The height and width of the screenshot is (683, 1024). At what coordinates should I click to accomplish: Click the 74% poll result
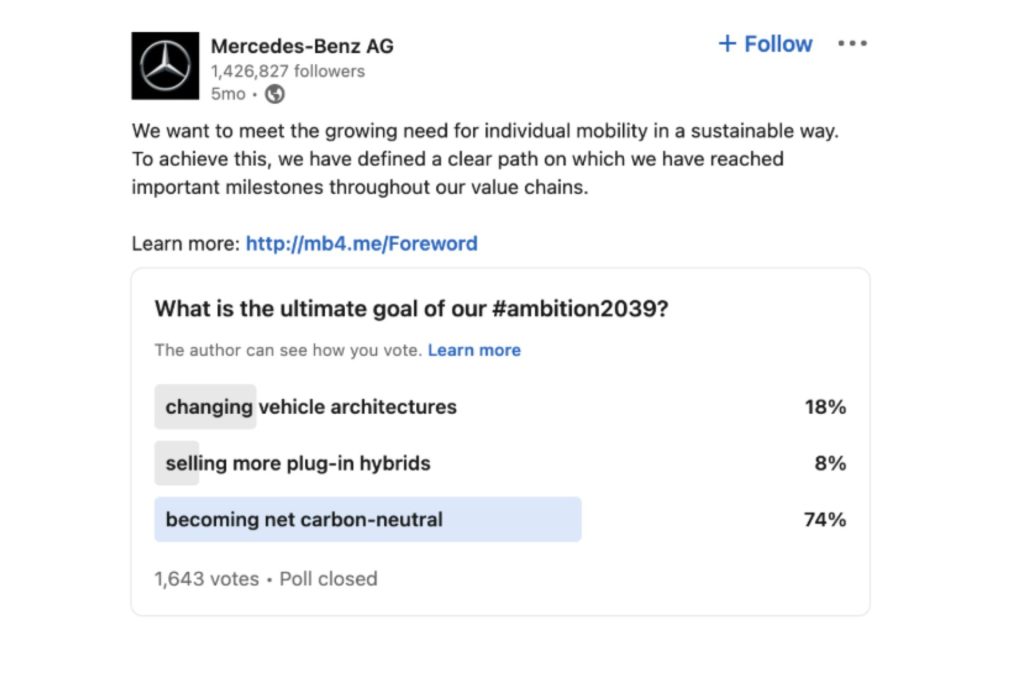click(825, 519)
